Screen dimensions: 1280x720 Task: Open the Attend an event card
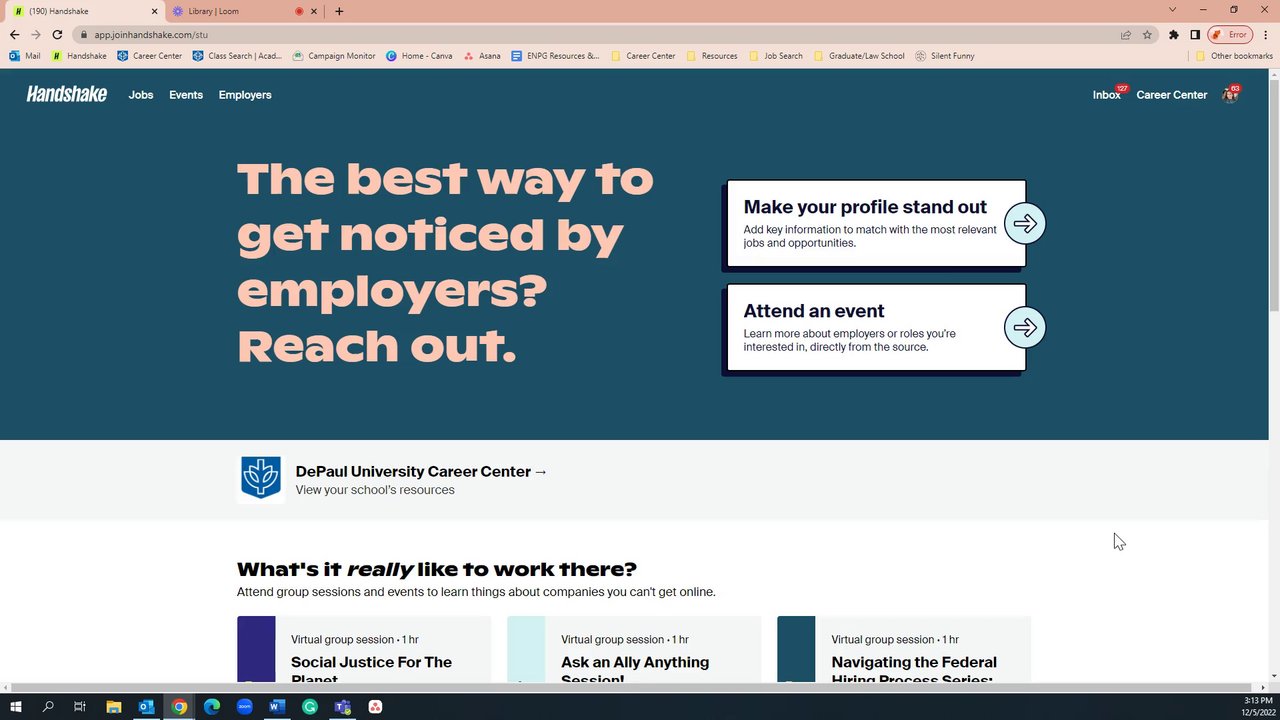coord(876,328)
